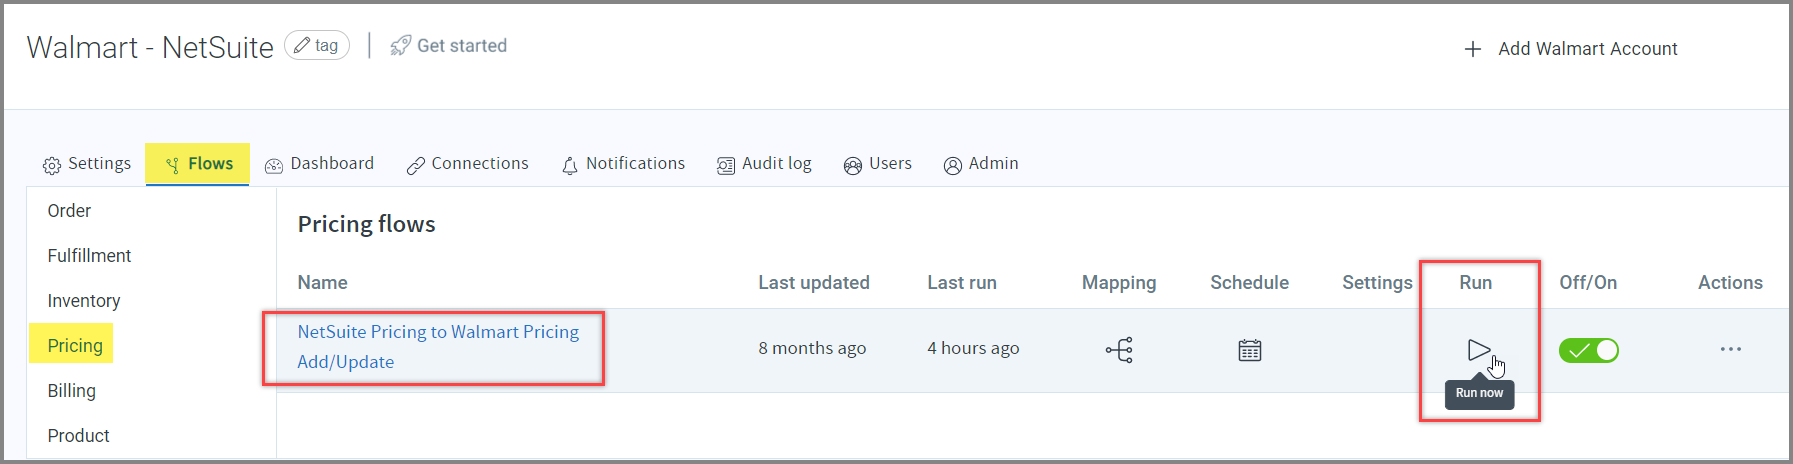1793x464 pixels.
Task: Open the Mapping icon for pricing flow
Action: [x=1119, y=350]
